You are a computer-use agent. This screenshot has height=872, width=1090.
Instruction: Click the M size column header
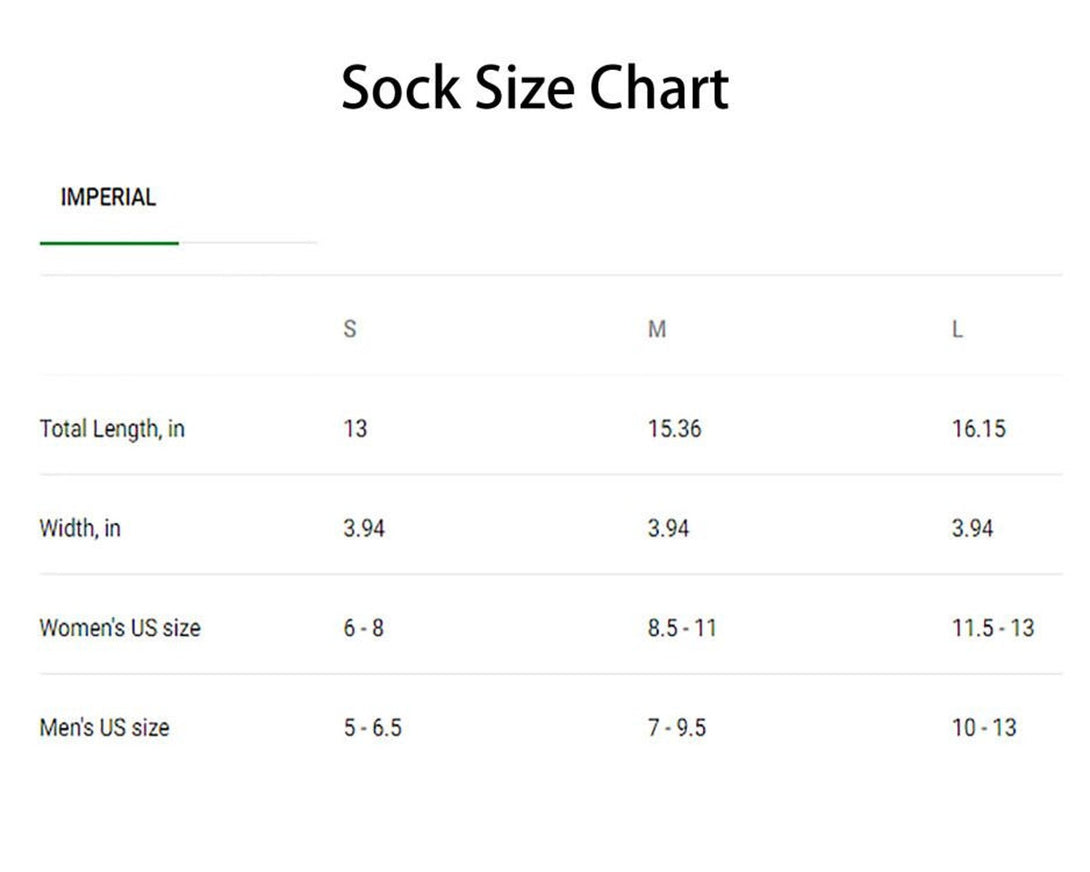(656, 329)
